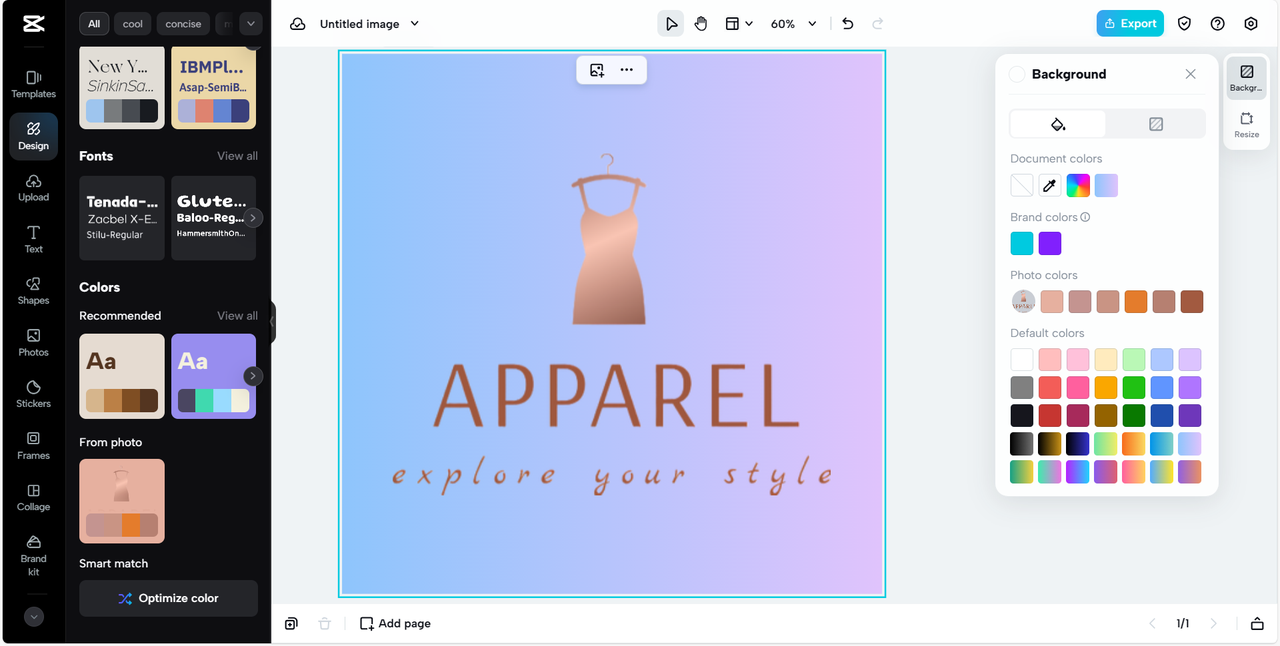Select the hand pan tool
This screenshot has width=1280, height=646.
pos(701,24)
